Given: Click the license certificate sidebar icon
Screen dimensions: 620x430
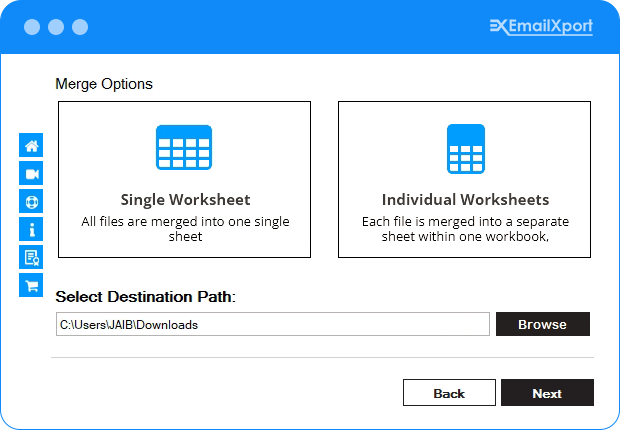Looking at the screenshot, I should click(31, 257).
